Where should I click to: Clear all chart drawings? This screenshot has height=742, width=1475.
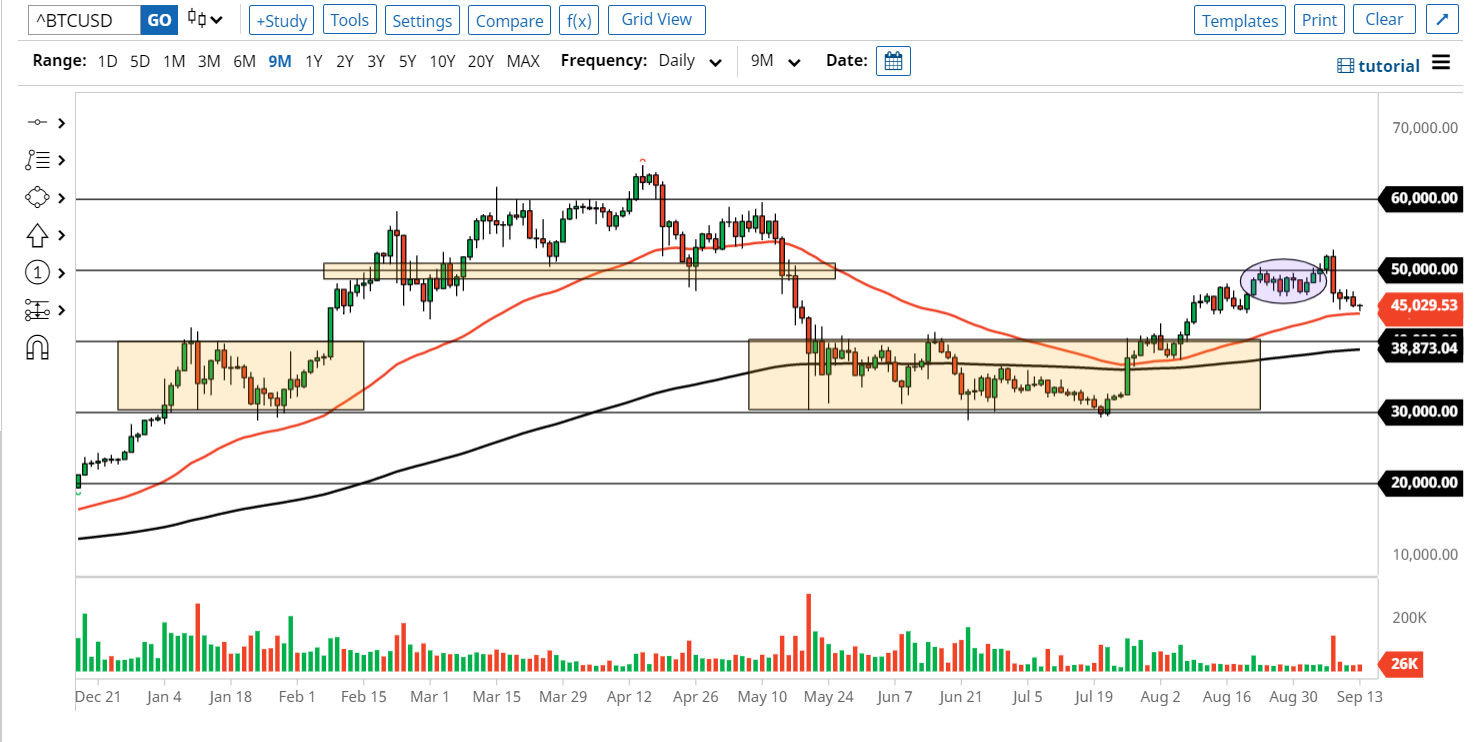[x=1384, y=19]
